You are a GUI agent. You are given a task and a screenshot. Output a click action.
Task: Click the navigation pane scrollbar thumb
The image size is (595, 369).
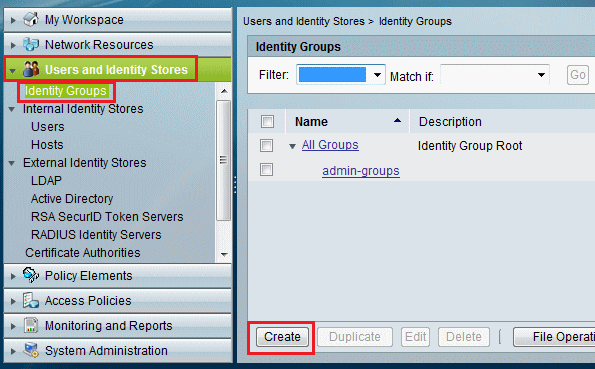pyautogui.click(x=224, y=160)
